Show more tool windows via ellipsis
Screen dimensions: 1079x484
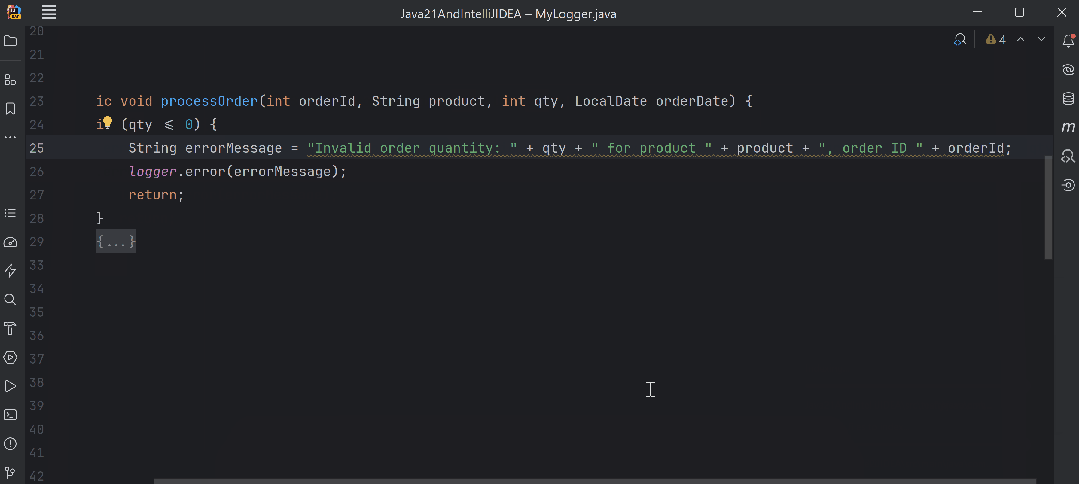(10, 137)
